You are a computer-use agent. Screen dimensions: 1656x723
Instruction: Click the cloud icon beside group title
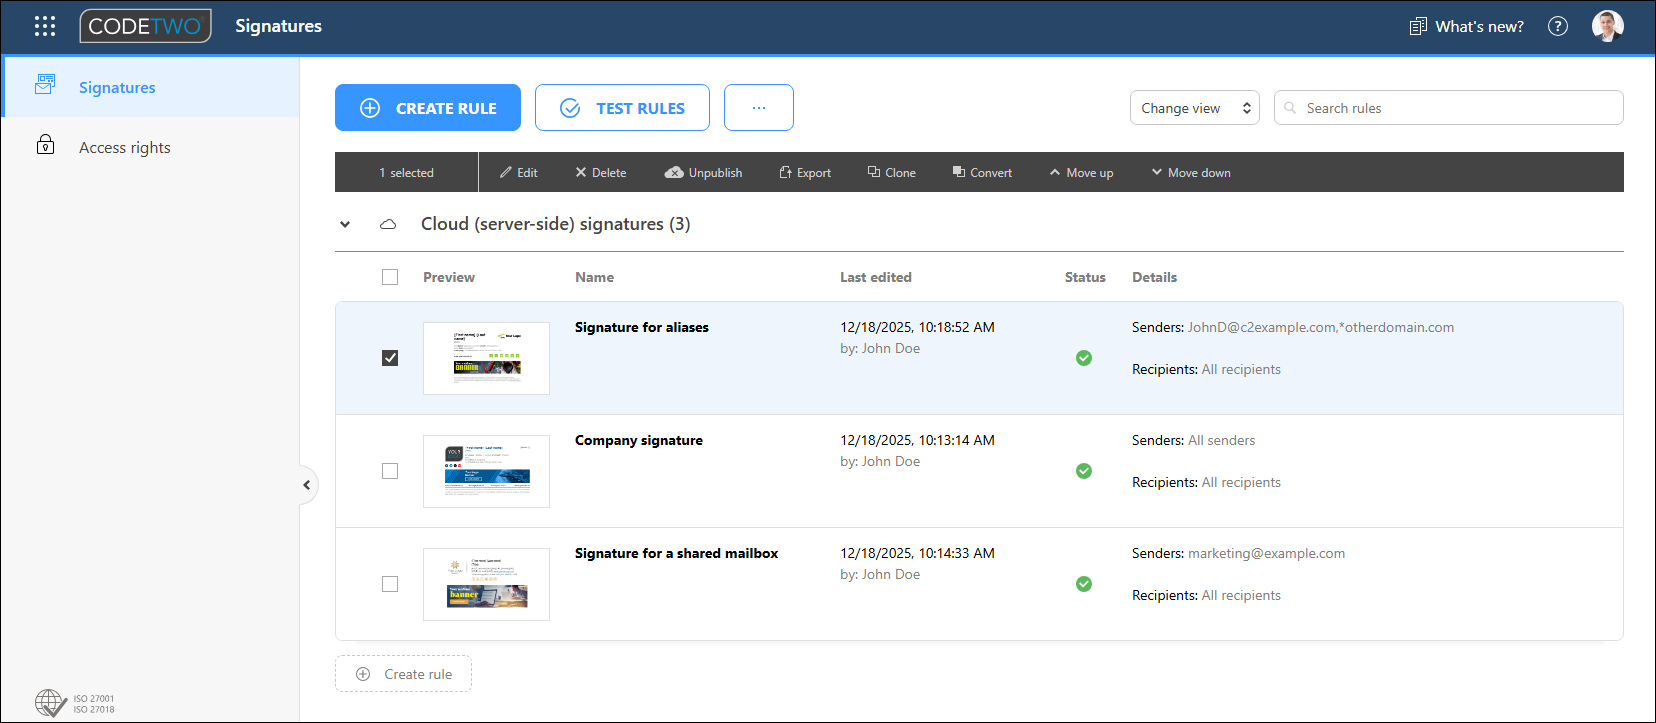click(x=388, y=224)
